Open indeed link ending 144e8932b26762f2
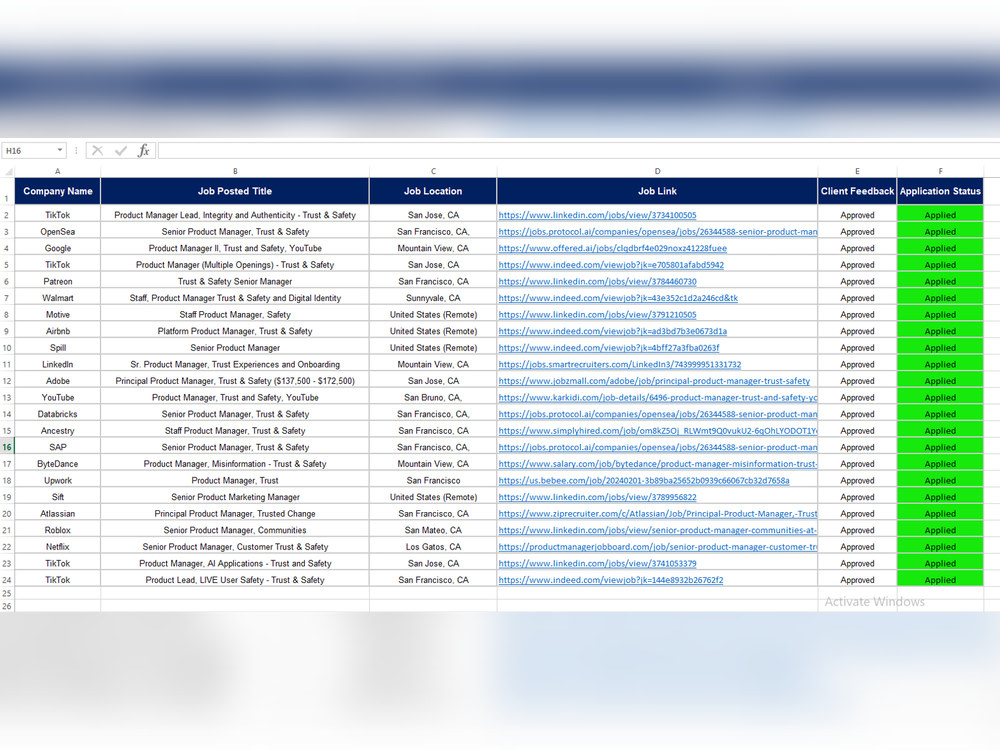1000x750 pixels. (610, 580)
